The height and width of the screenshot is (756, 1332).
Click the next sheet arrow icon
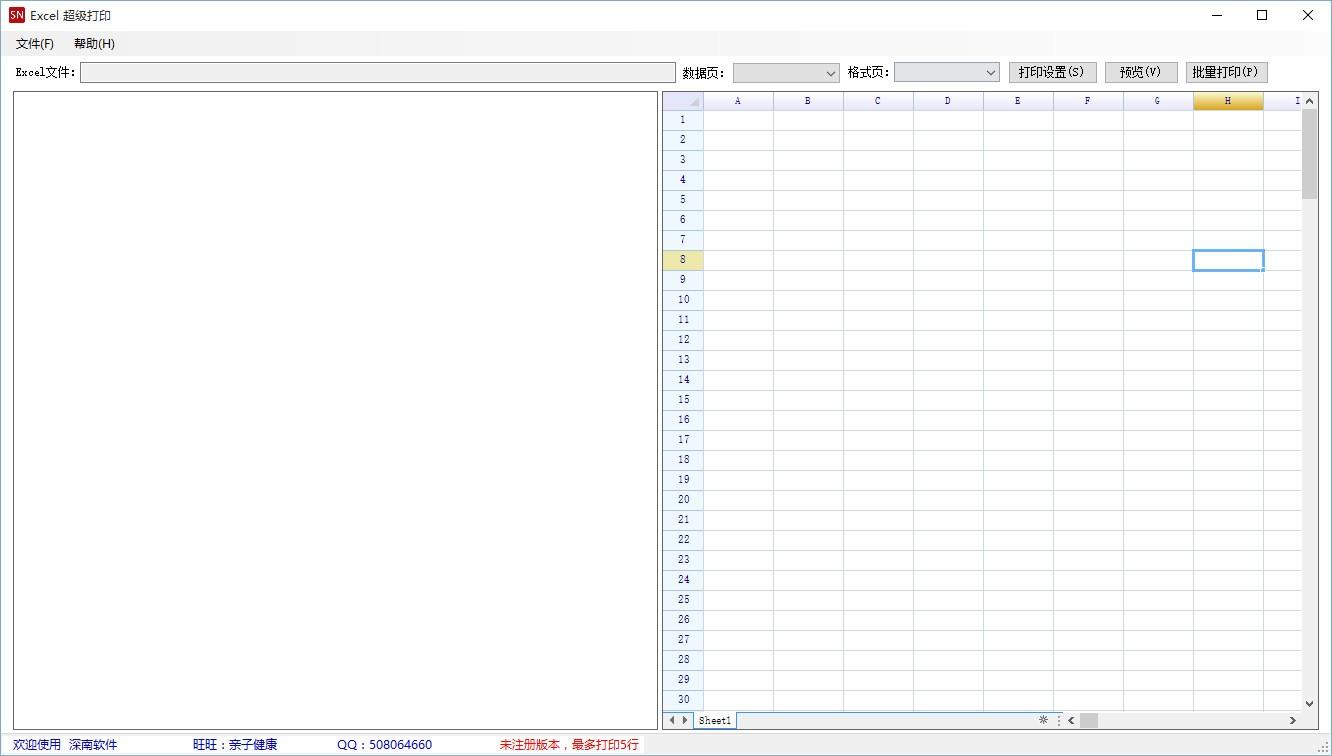pyautogui.click(x=685, y=720)
